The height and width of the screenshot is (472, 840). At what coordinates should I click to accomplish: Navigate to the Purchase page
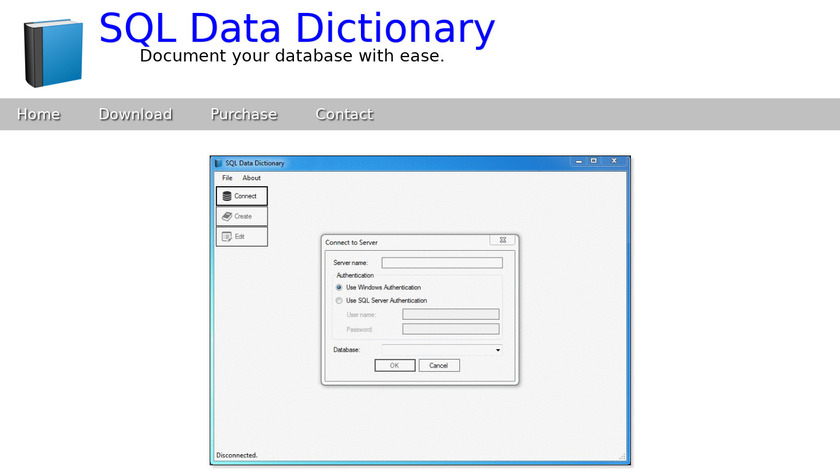[x=244, y=114]
